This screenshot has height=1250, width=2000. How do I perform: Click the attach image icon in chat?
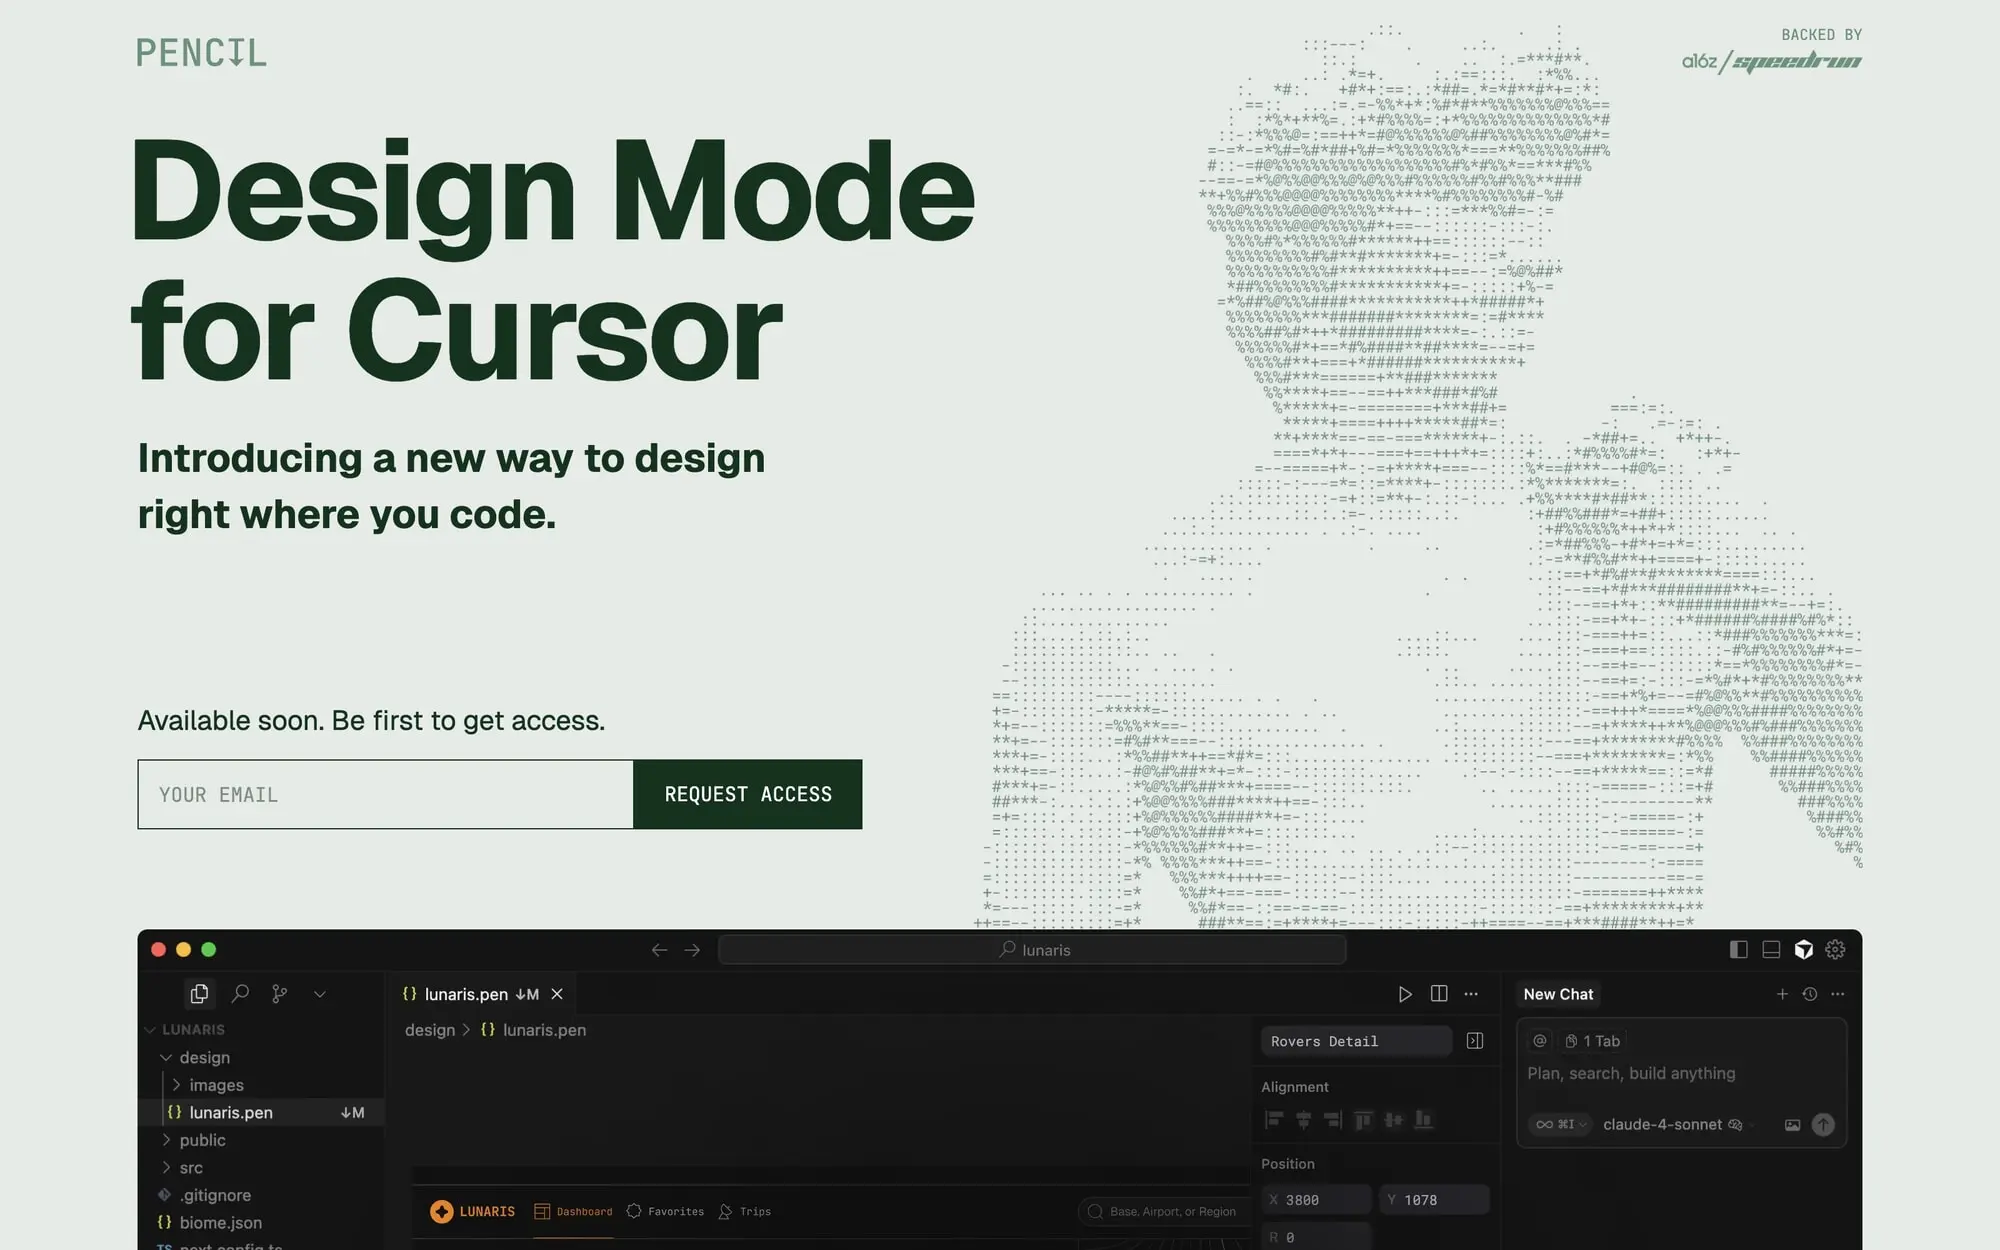pos(1792,1125)
